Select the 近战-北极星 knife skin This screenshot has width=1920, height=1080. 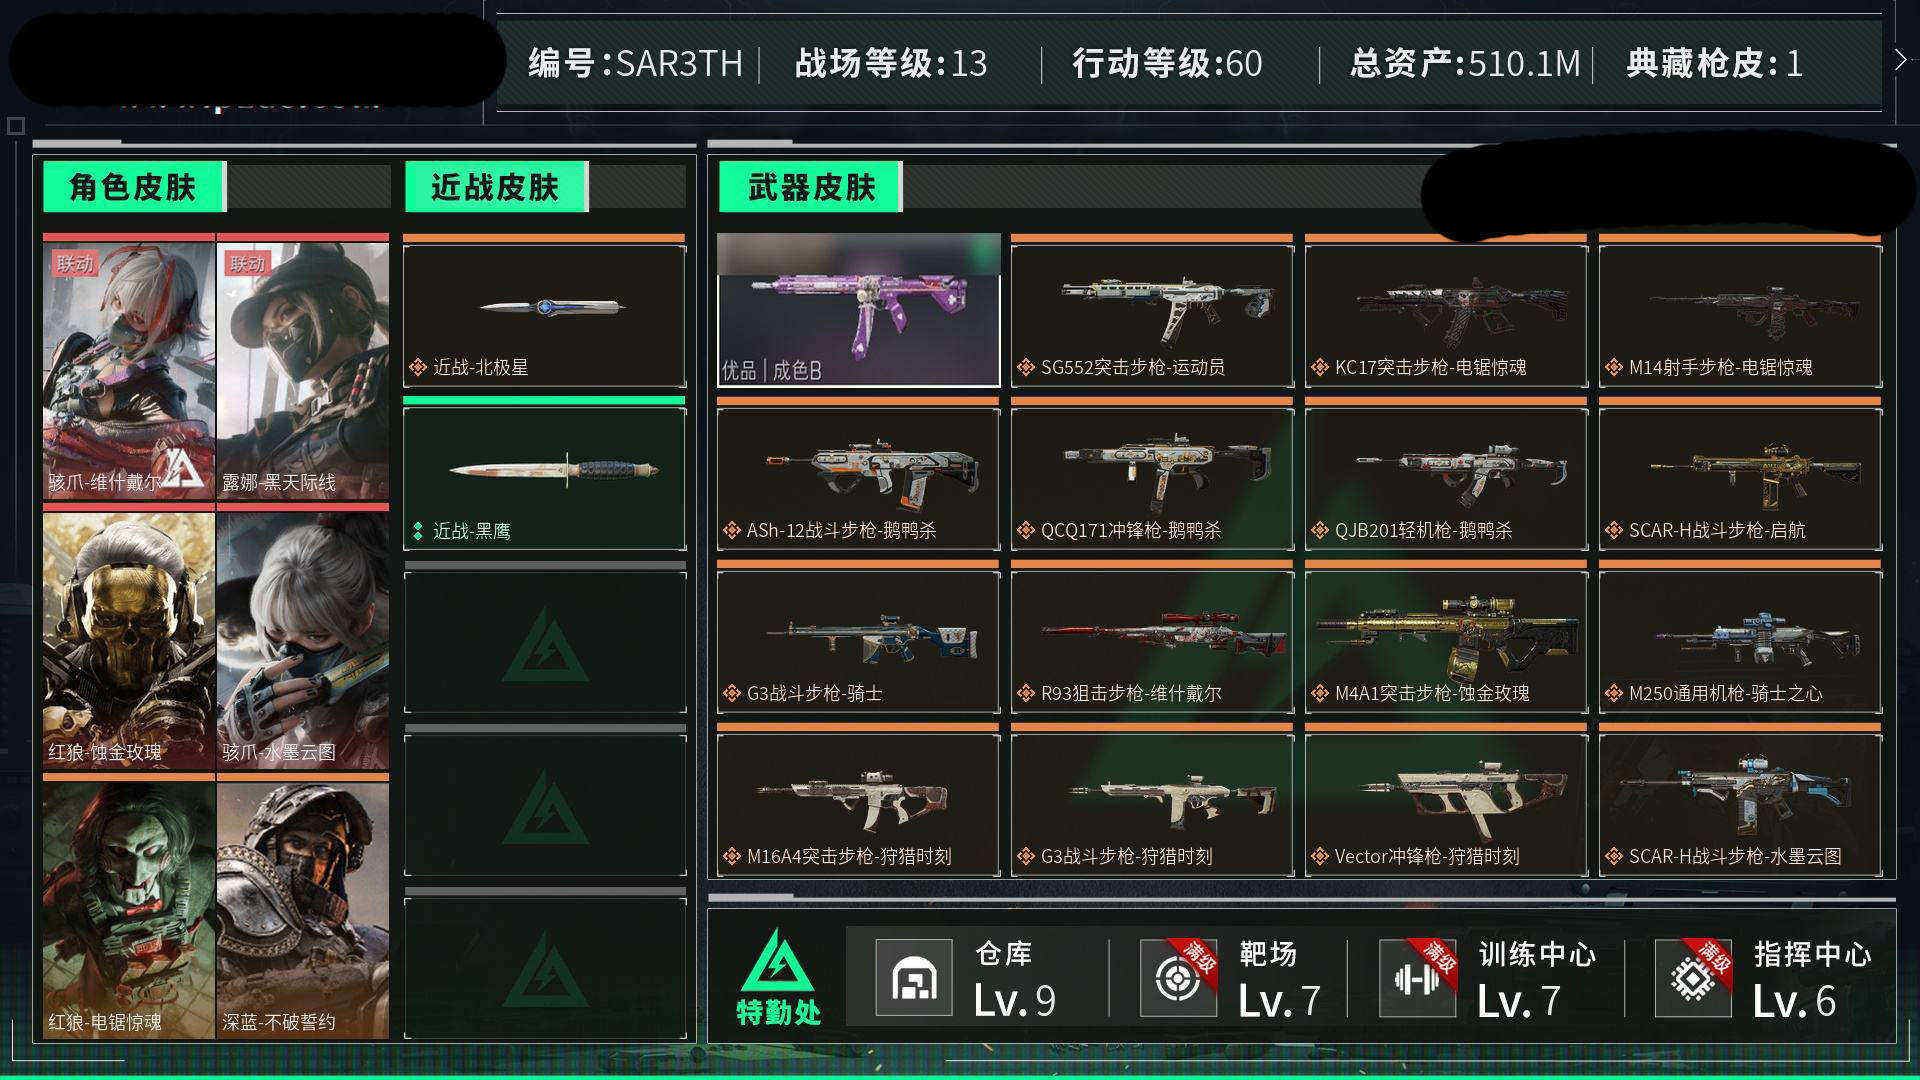click(545, 311)
